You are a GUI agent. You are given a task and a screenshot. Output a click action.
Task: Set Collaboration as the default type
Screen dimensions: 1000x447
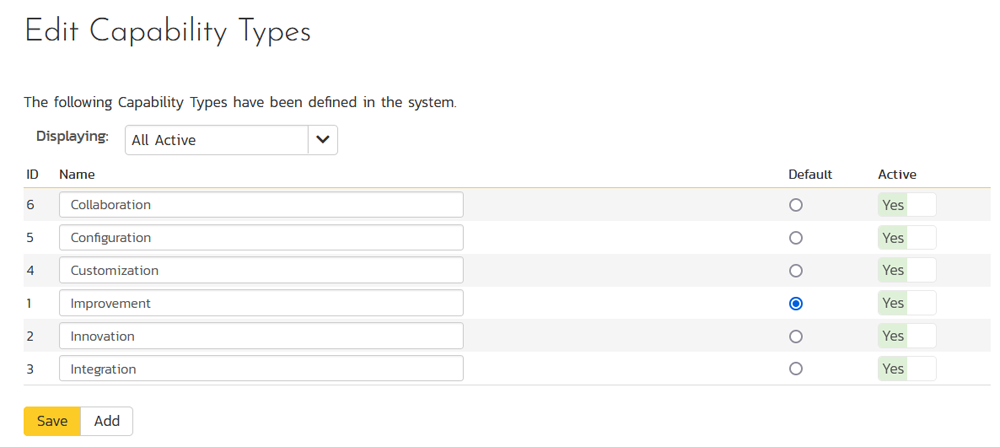click(x=795, y=205)
